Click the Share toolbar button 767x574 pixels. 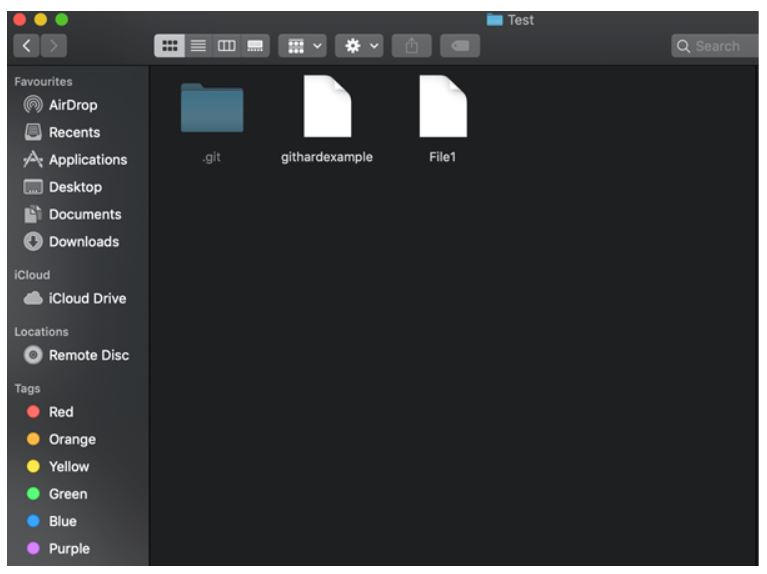pos(411,46)
